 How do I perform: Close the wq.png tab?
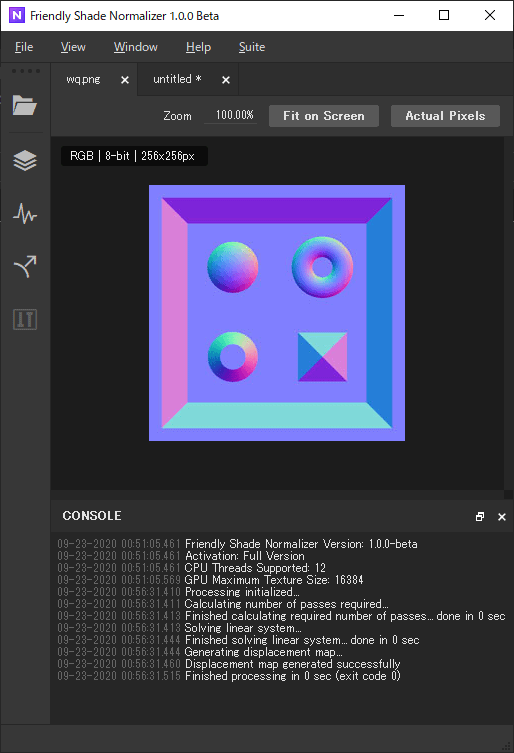125,80
